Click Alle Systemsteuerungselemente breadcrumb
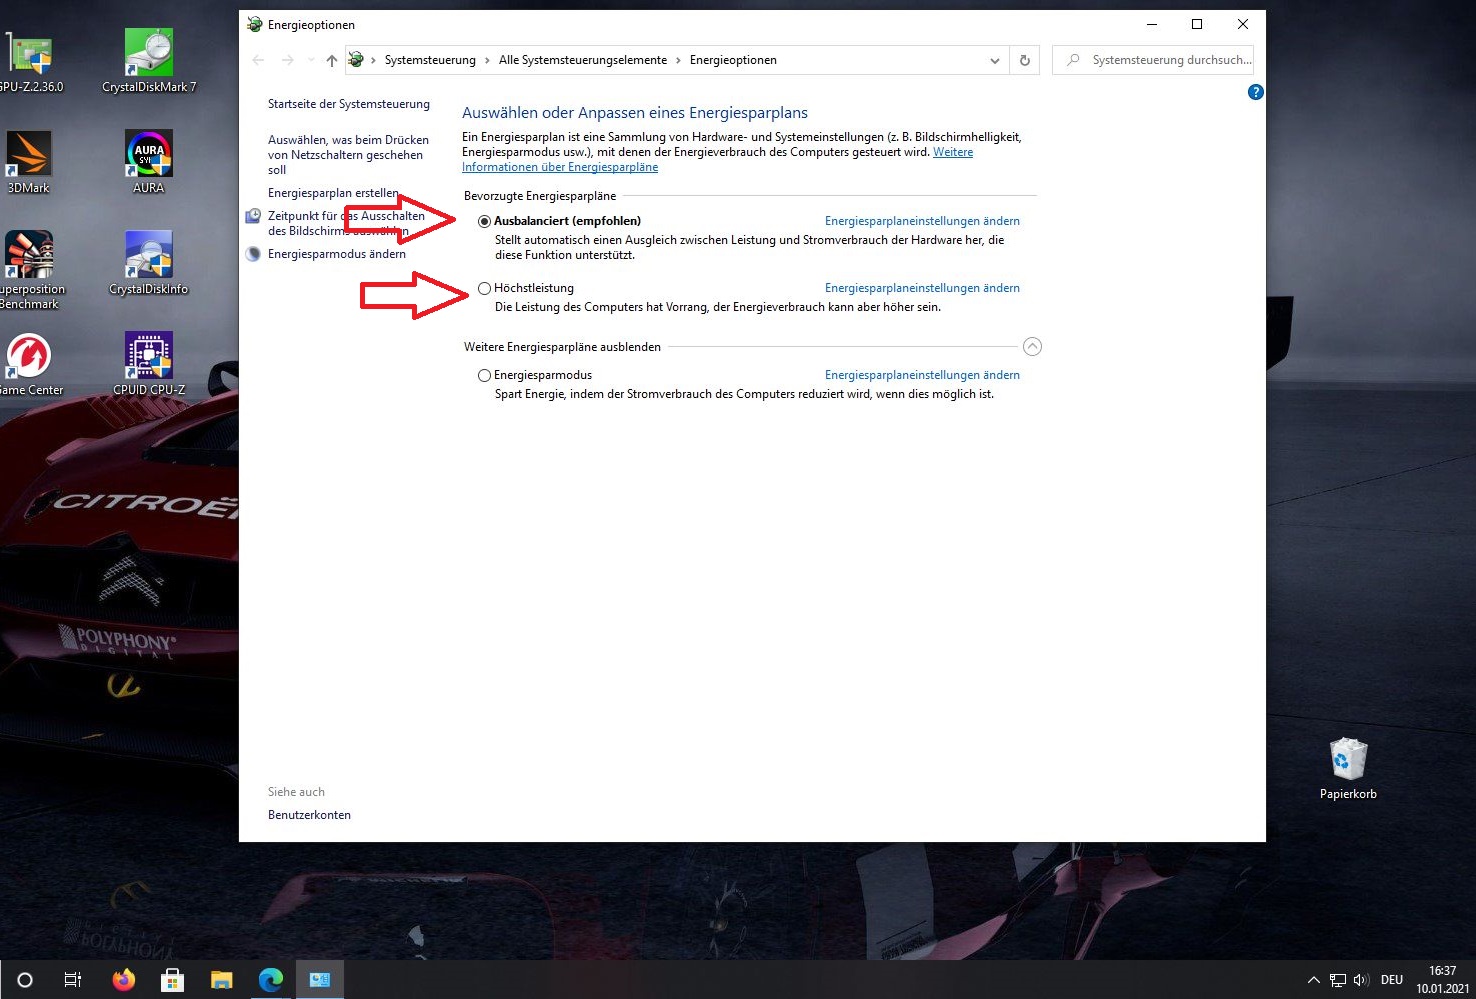The image size is (1476, 999). tap(583, 60)
